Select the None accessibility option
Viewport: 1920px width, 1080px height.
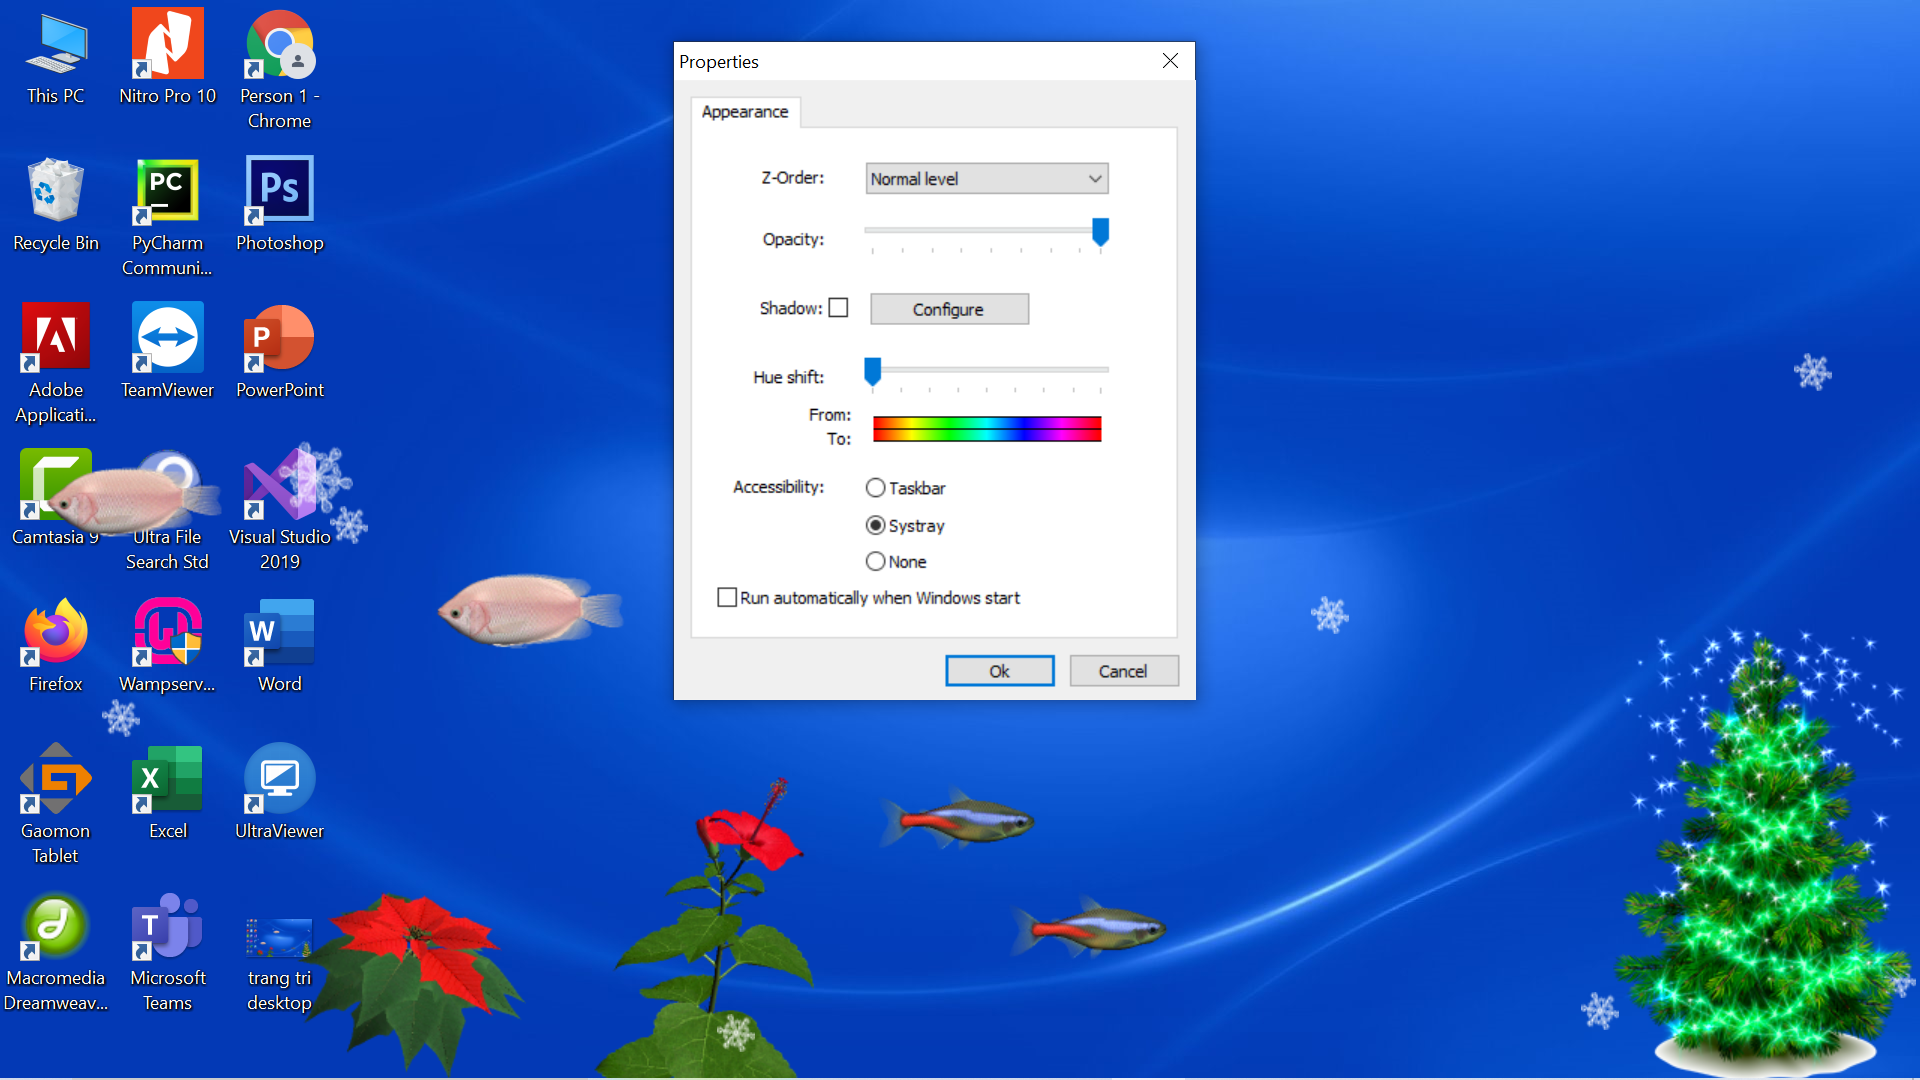(x=896, y=562)
